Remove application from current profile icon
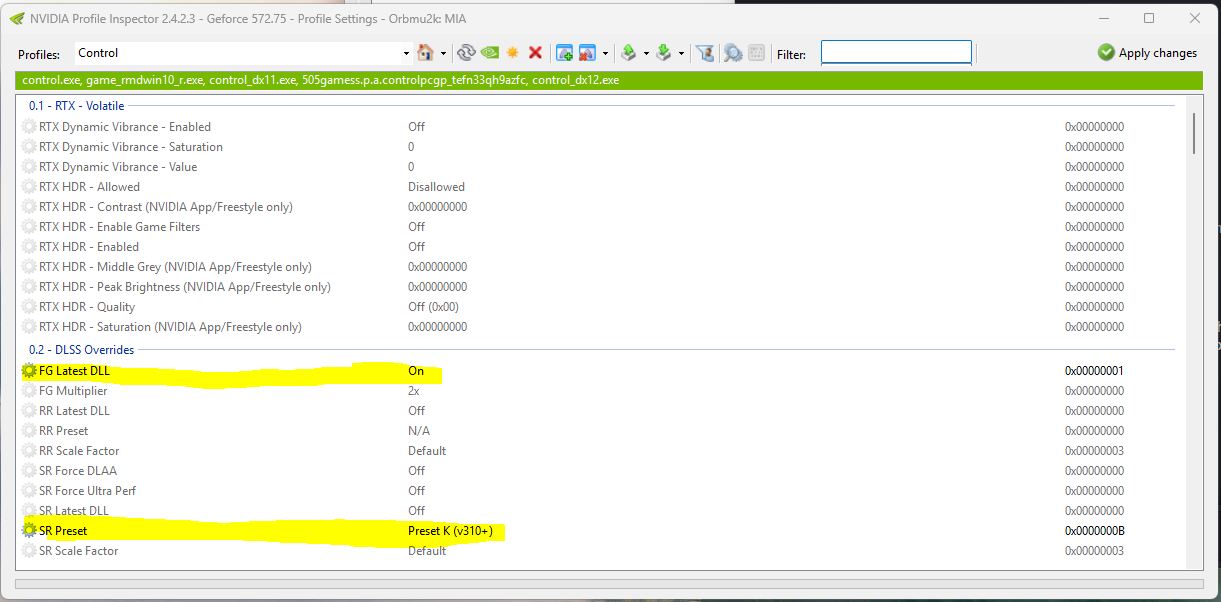The width and height of the screenshot is (1221, 602). click(588, 53)
